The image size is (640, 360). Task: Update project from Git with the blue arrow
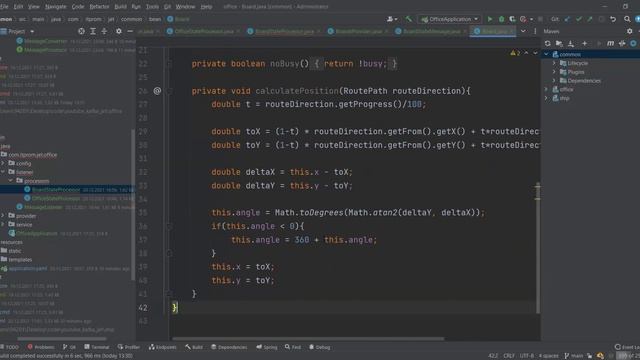coord(567,19)
